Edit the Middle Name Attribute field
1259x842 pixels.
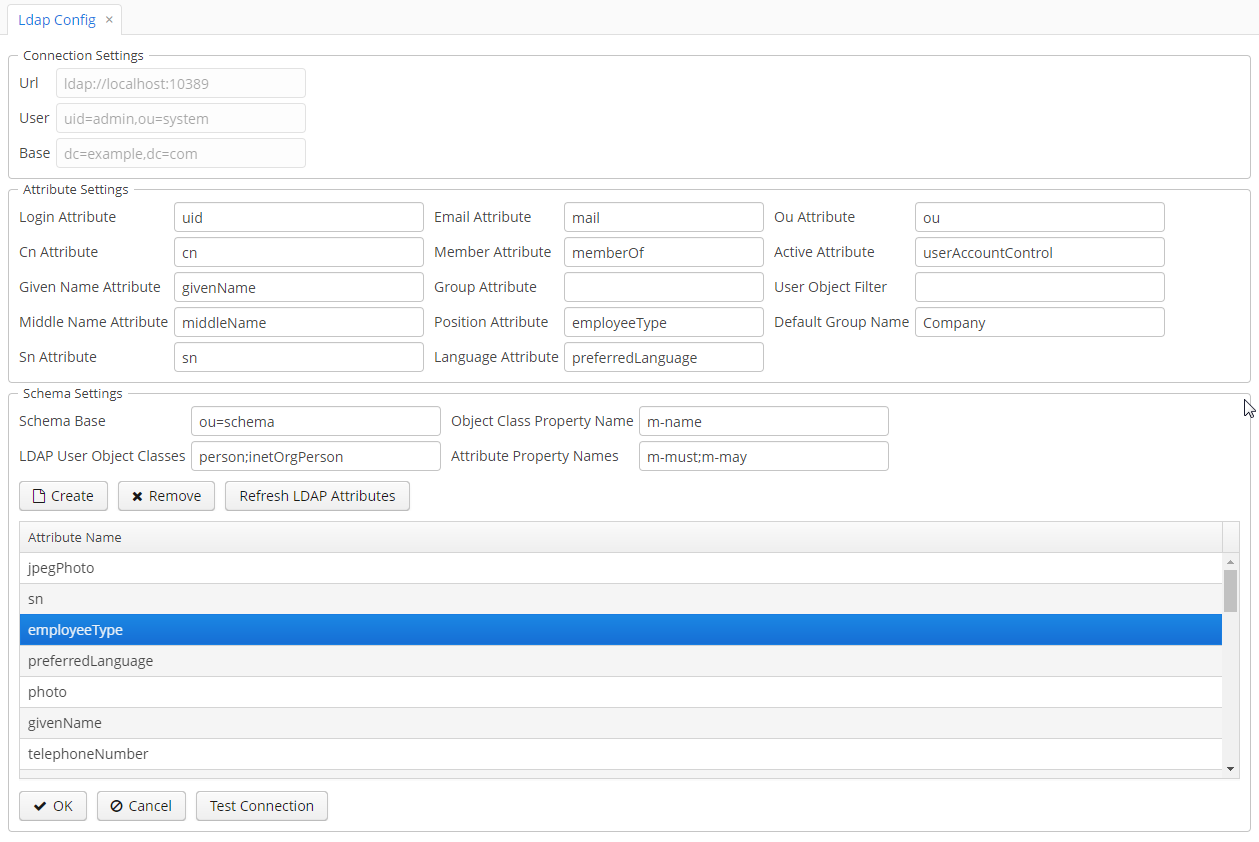pos(299,322)
